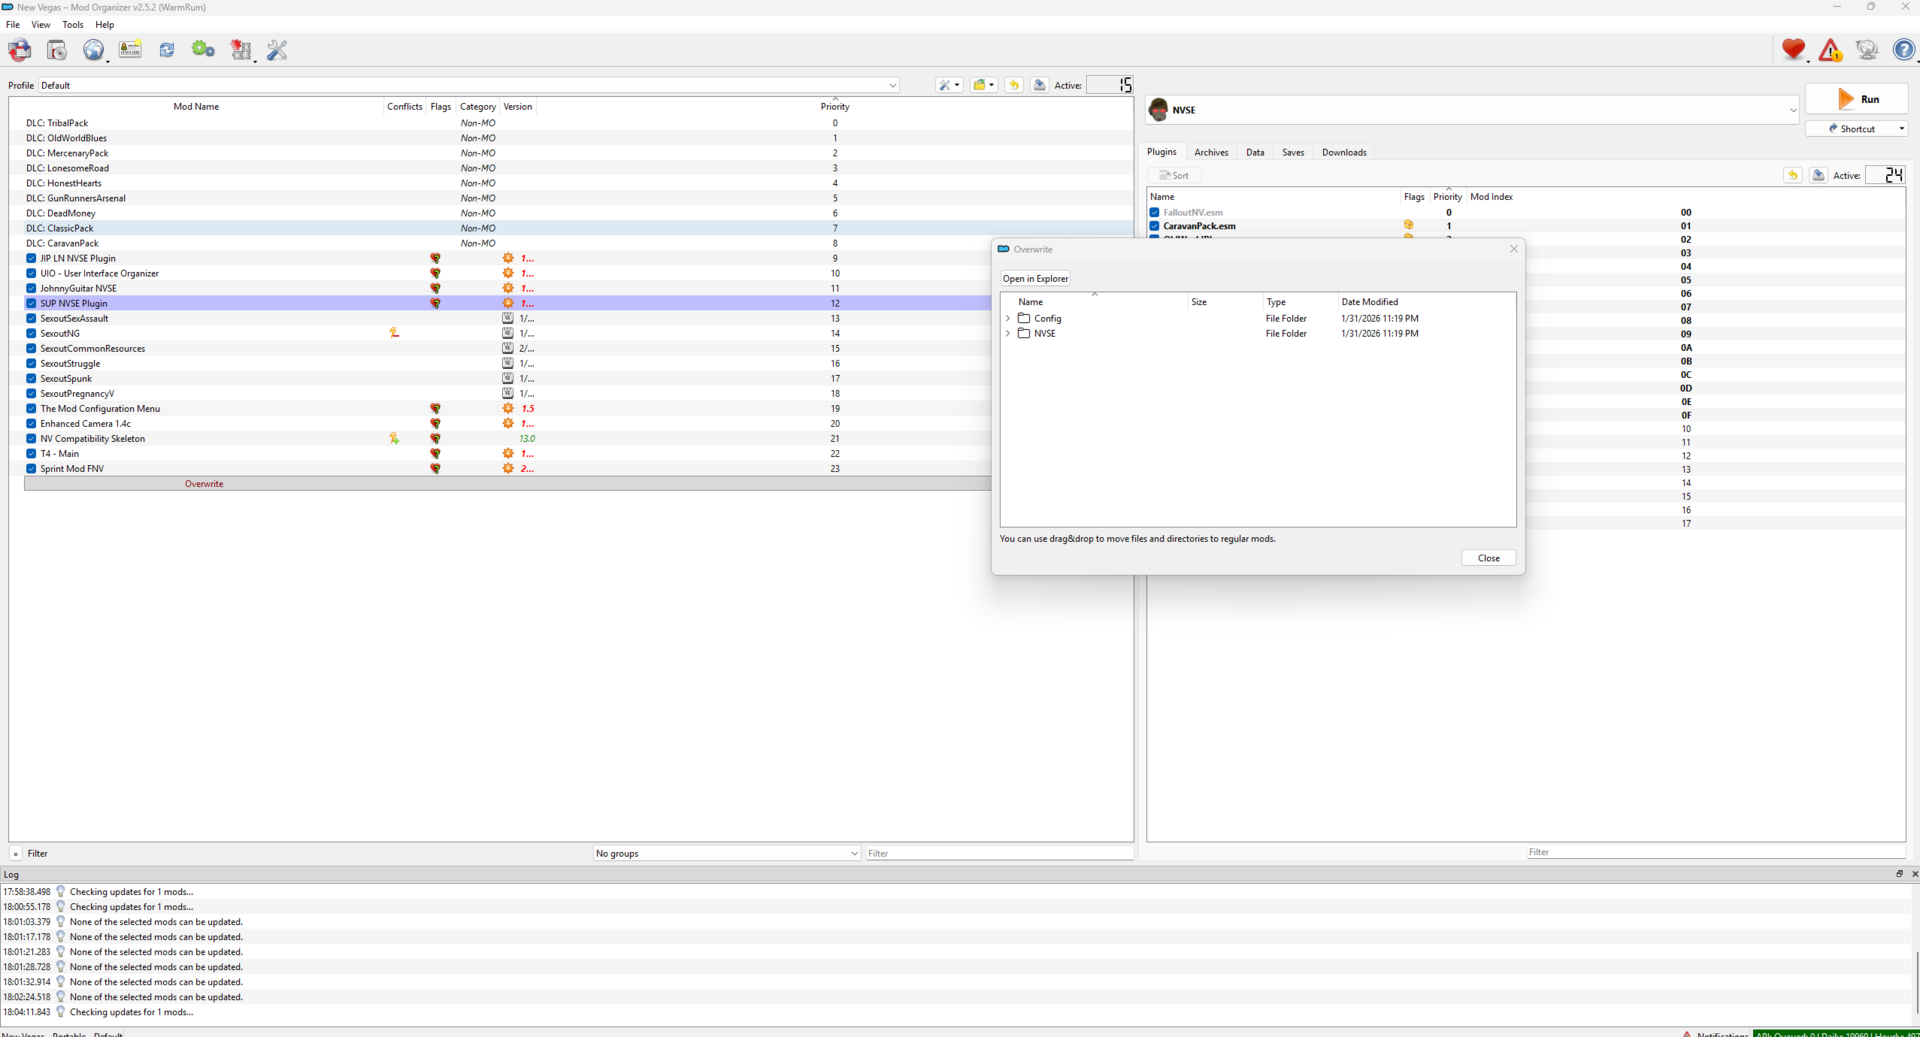Switch to the Data tab

point(1254,152)
